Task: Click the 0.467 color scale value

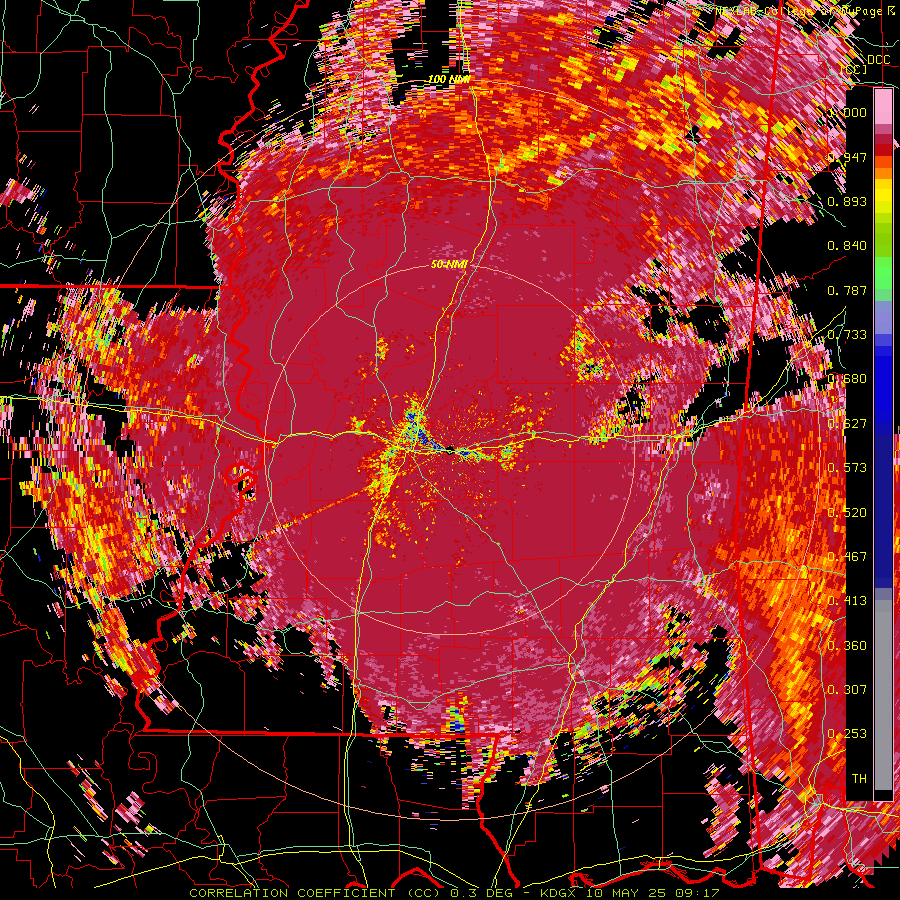Action: pos(847,557)
